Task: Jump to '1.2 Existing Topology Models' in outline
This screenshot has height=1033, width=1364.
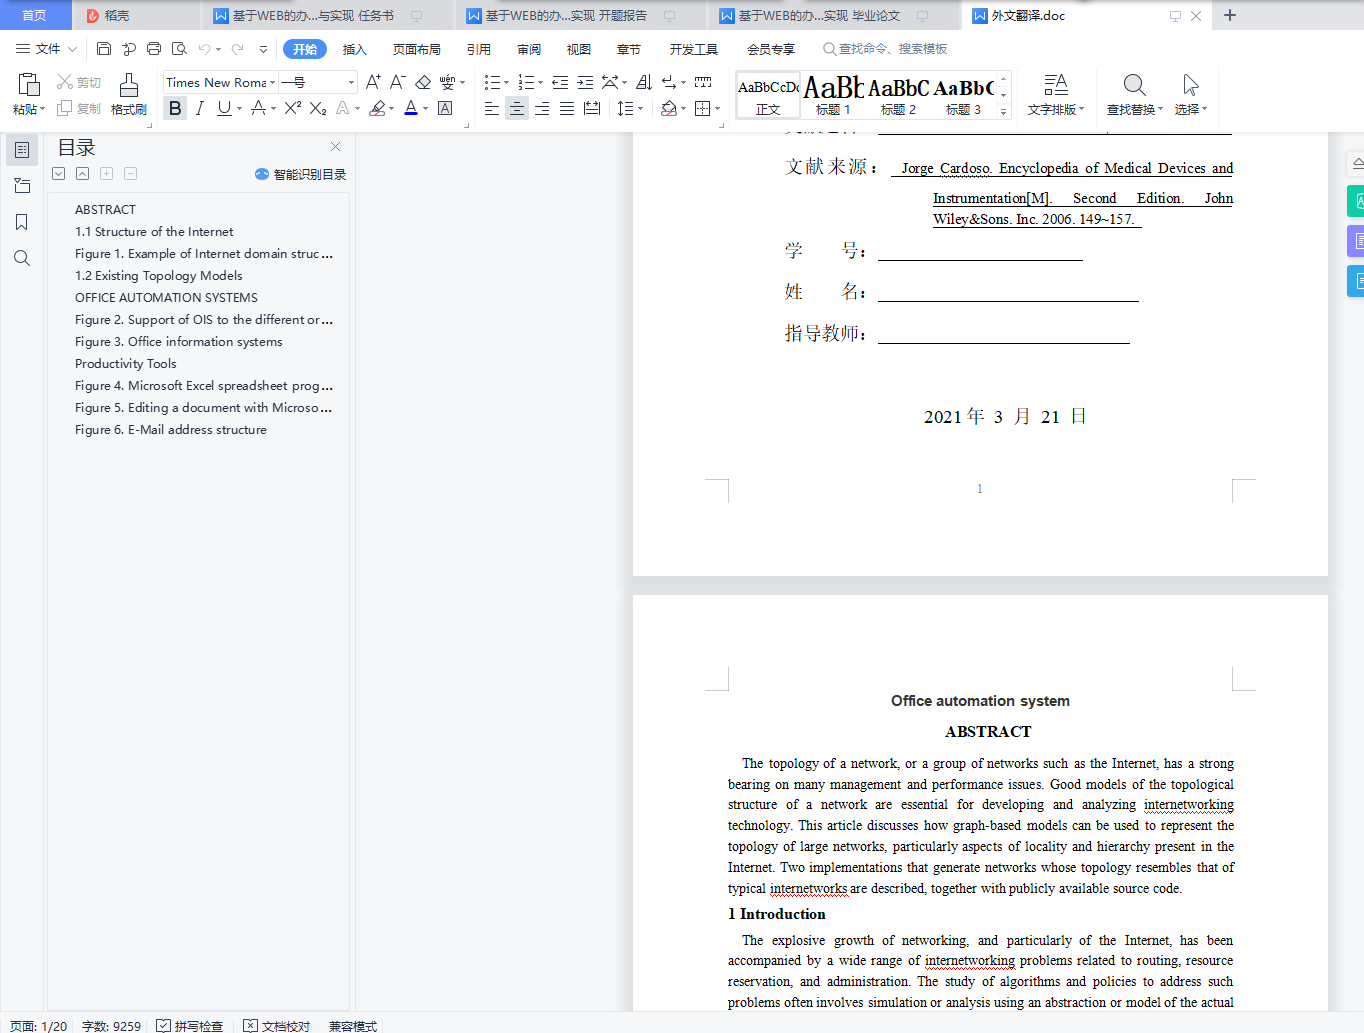Action: click(x=159, y=276)
